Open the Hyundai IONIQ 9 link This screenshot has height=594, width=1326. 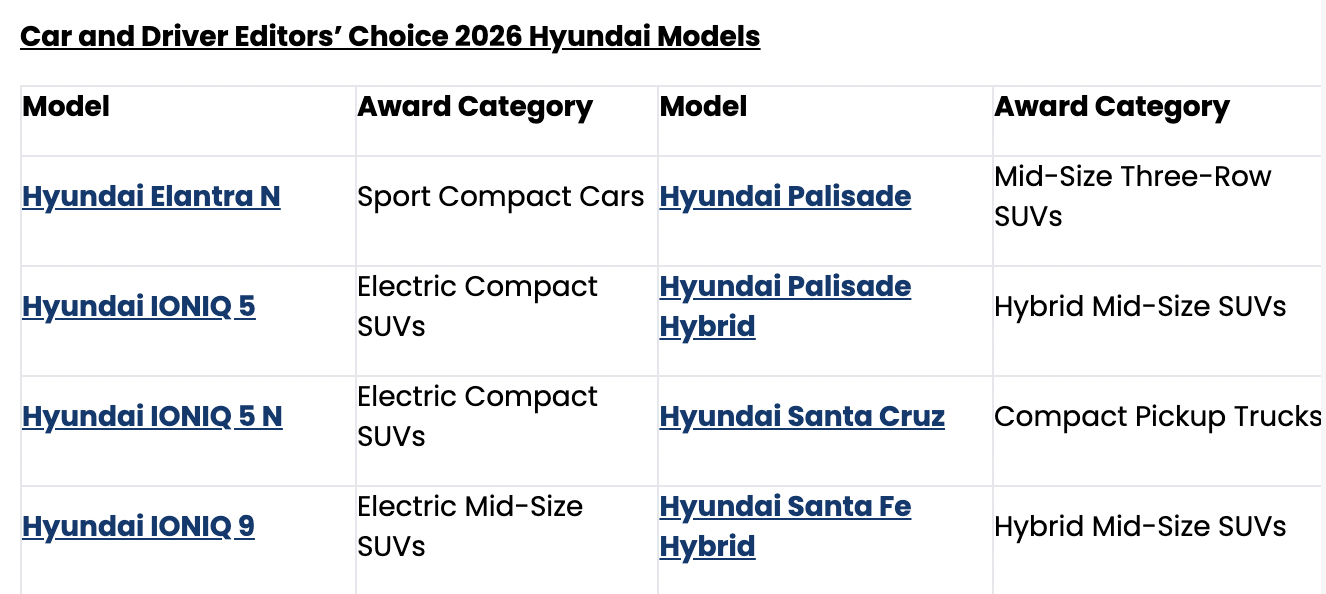138,526
